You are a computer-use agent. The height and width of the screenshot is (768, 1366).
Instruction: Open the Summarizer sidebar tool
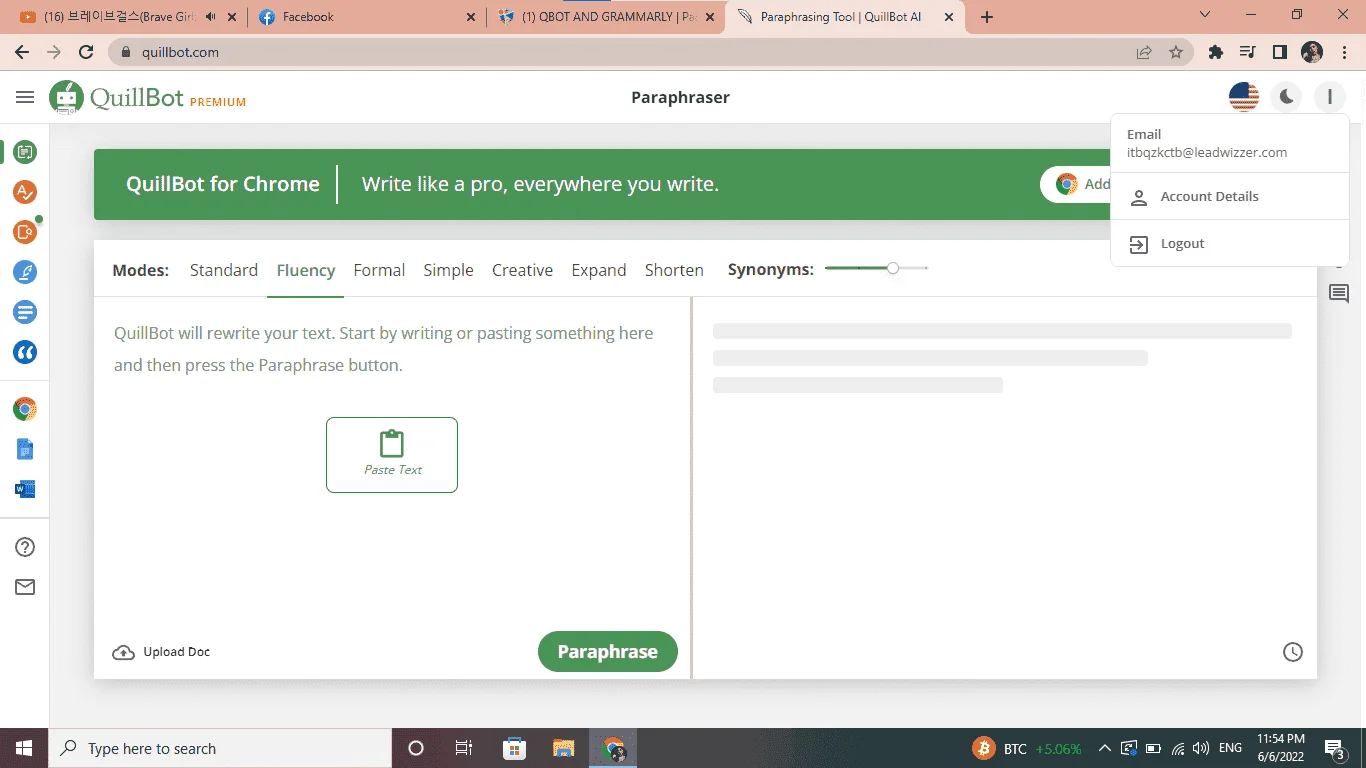pyautogui.click(x=25, y=312)
